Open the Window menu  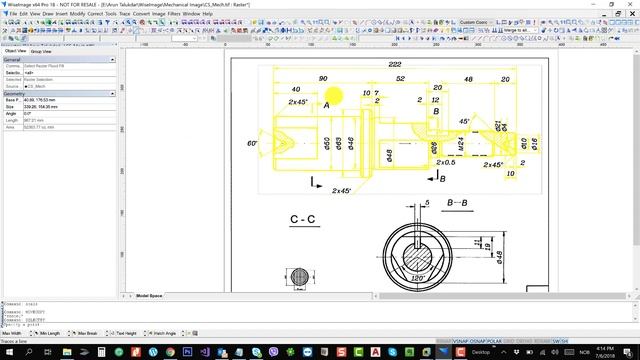191,14
